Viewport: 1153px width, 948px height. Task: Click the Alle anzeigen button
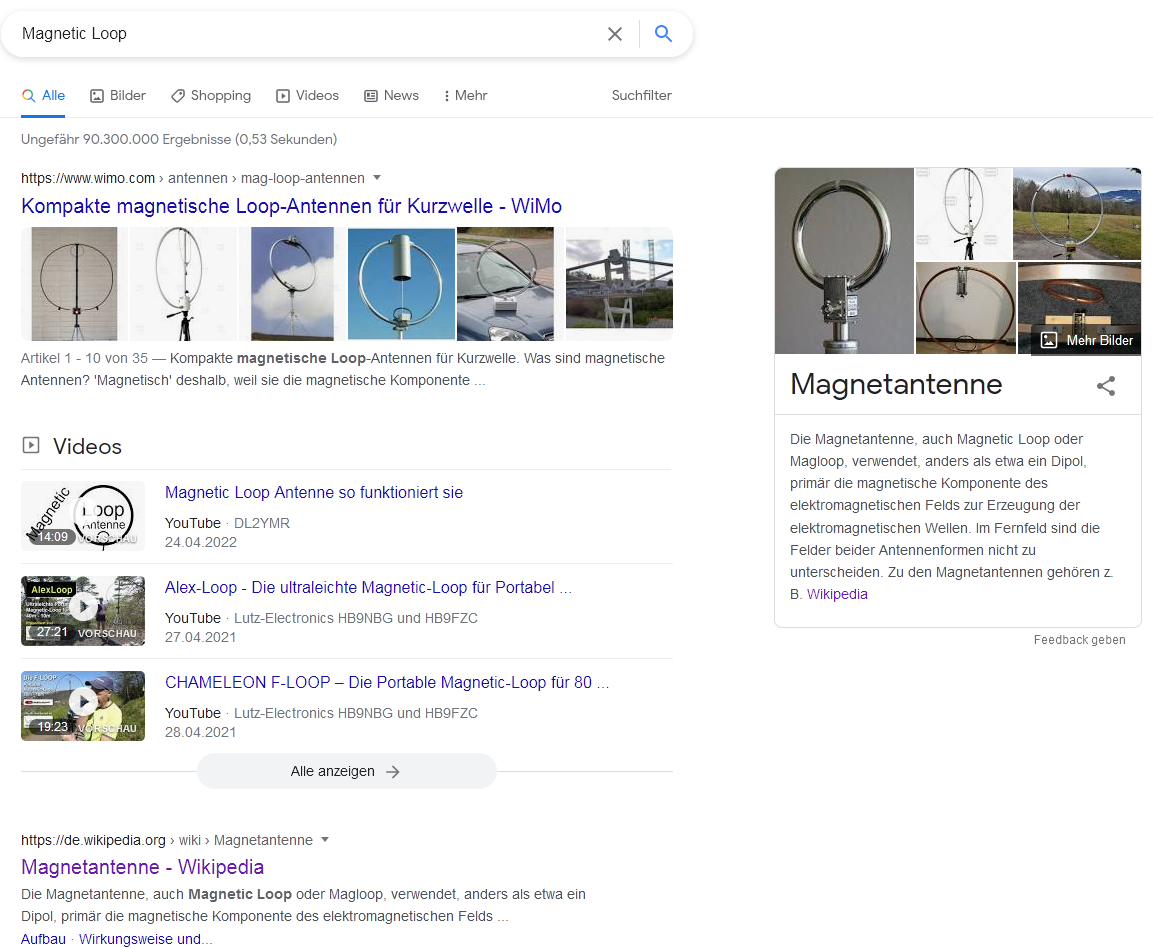point(346,771)
